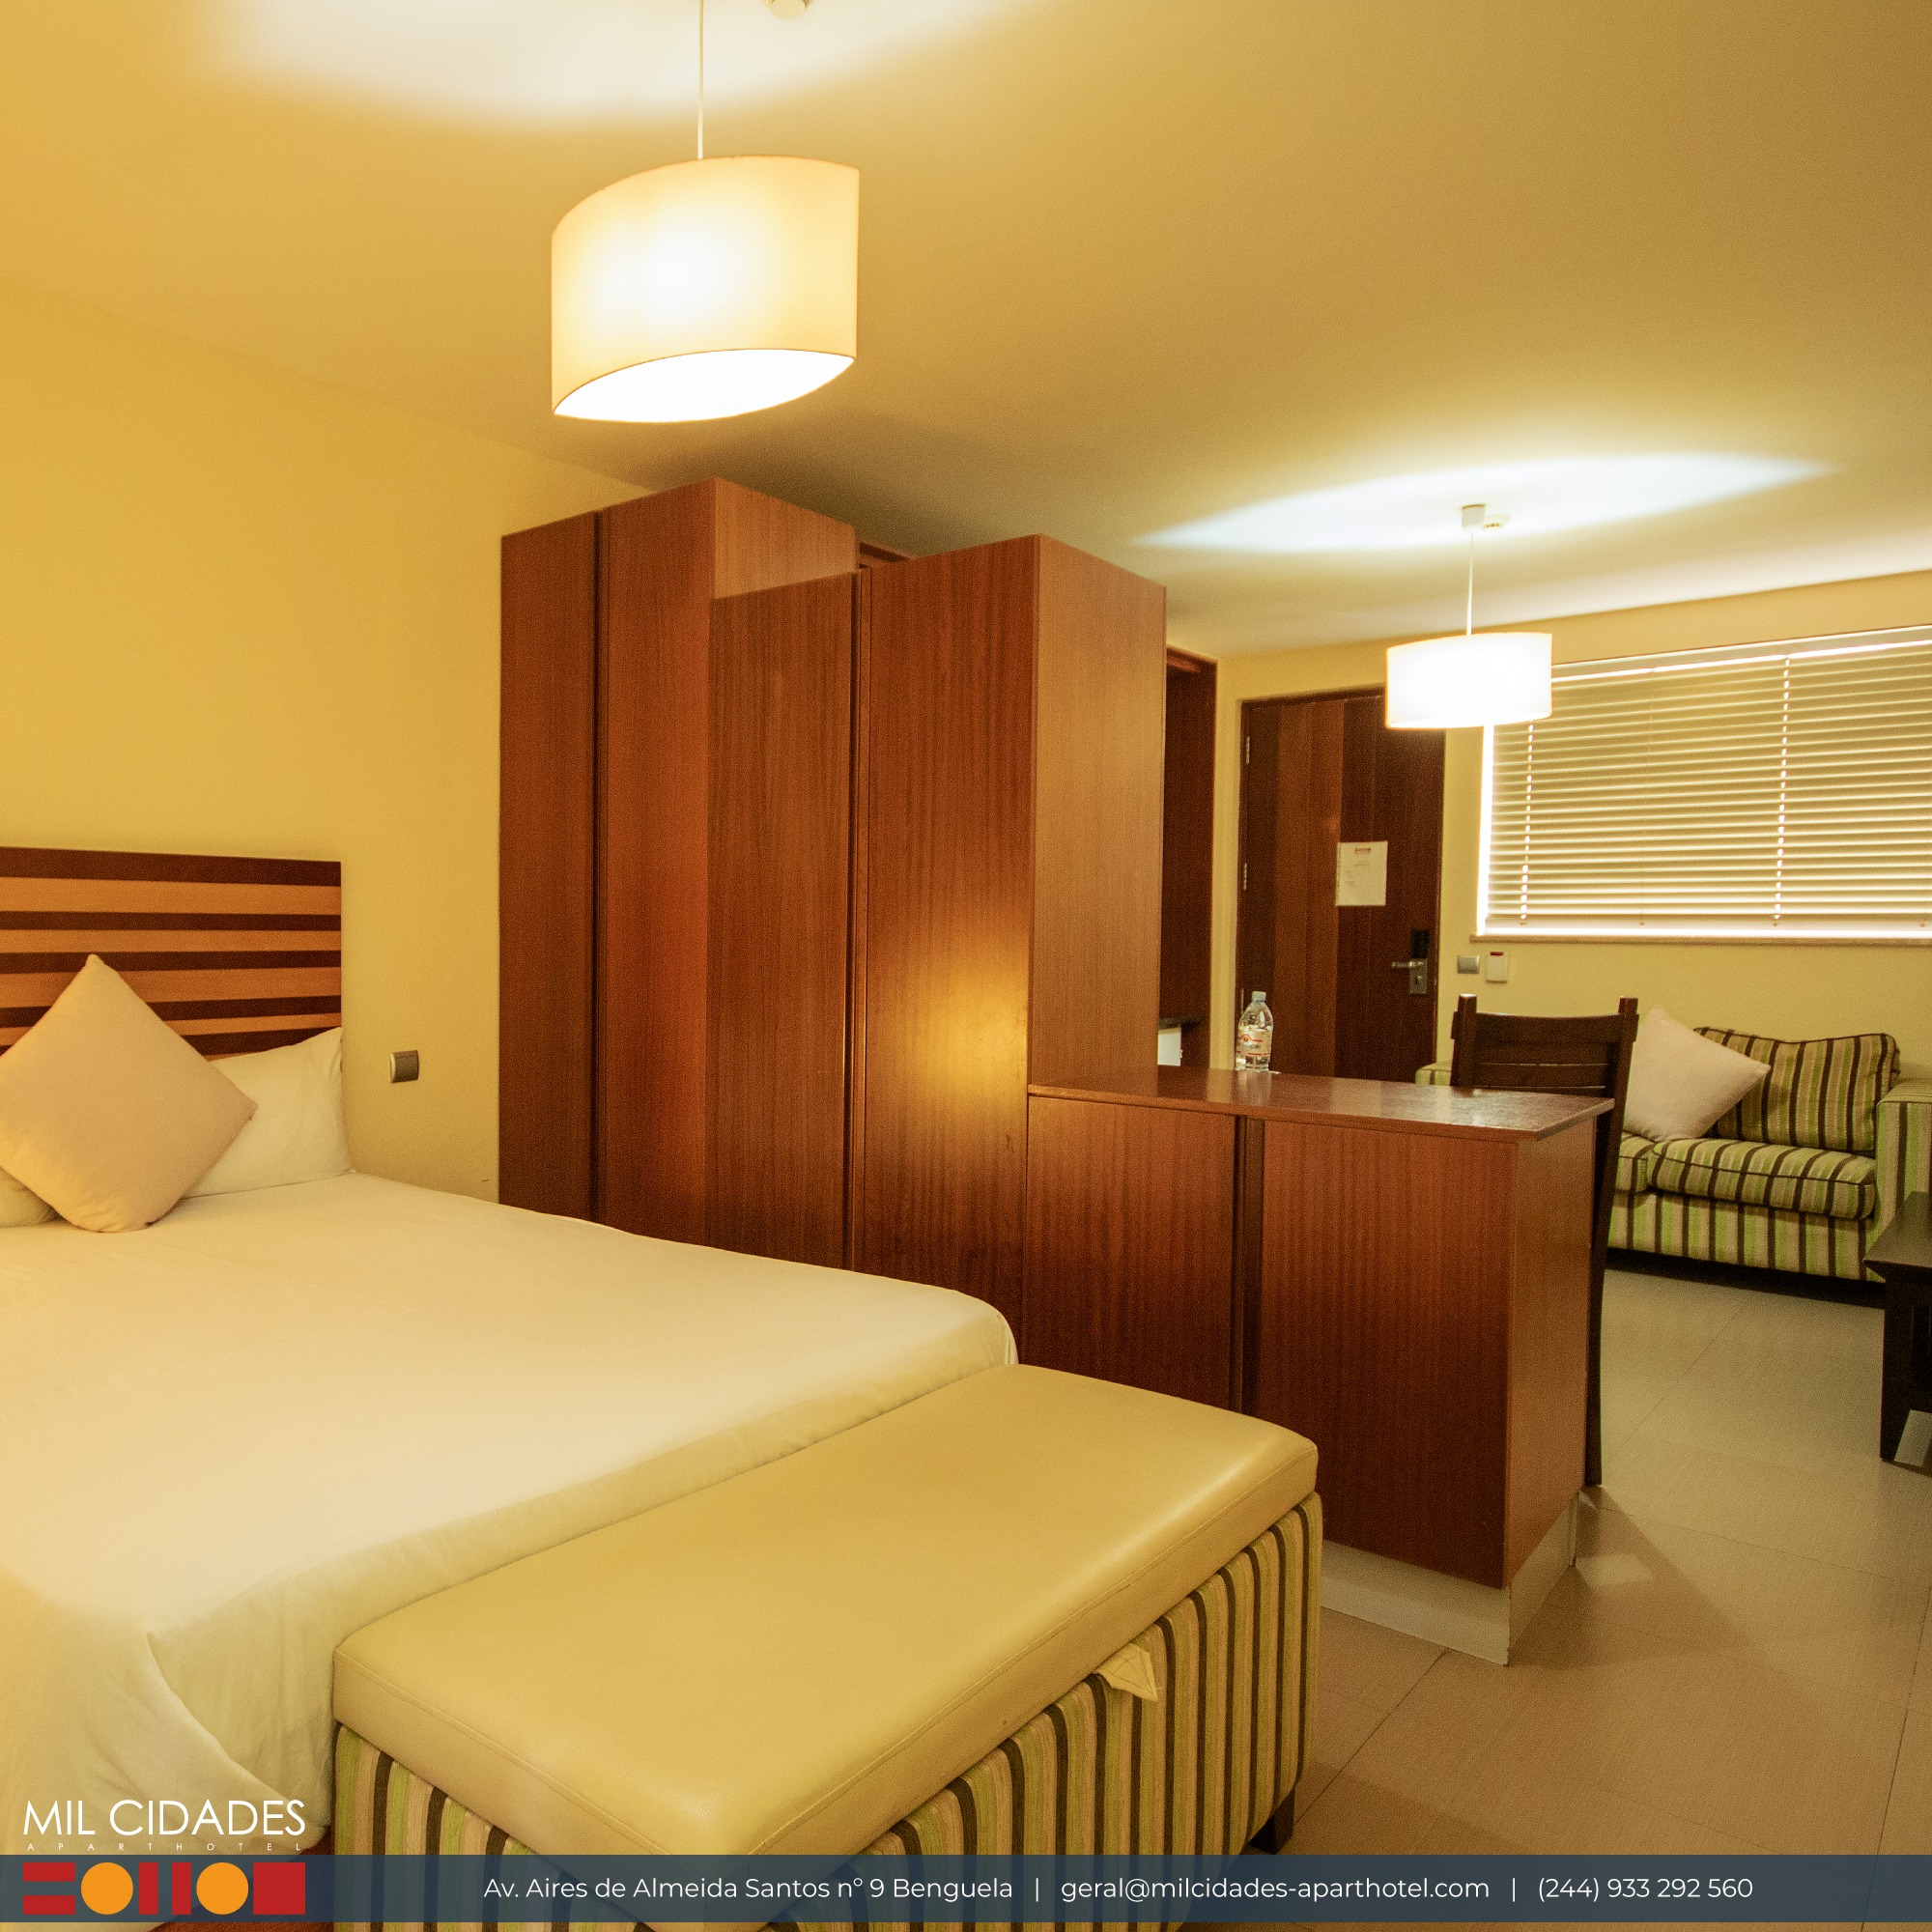The height and width of the screenshot is (1932, 1932).
Task: Click the (244) 933 292 560 phone number
Action: (1645, 1888)
